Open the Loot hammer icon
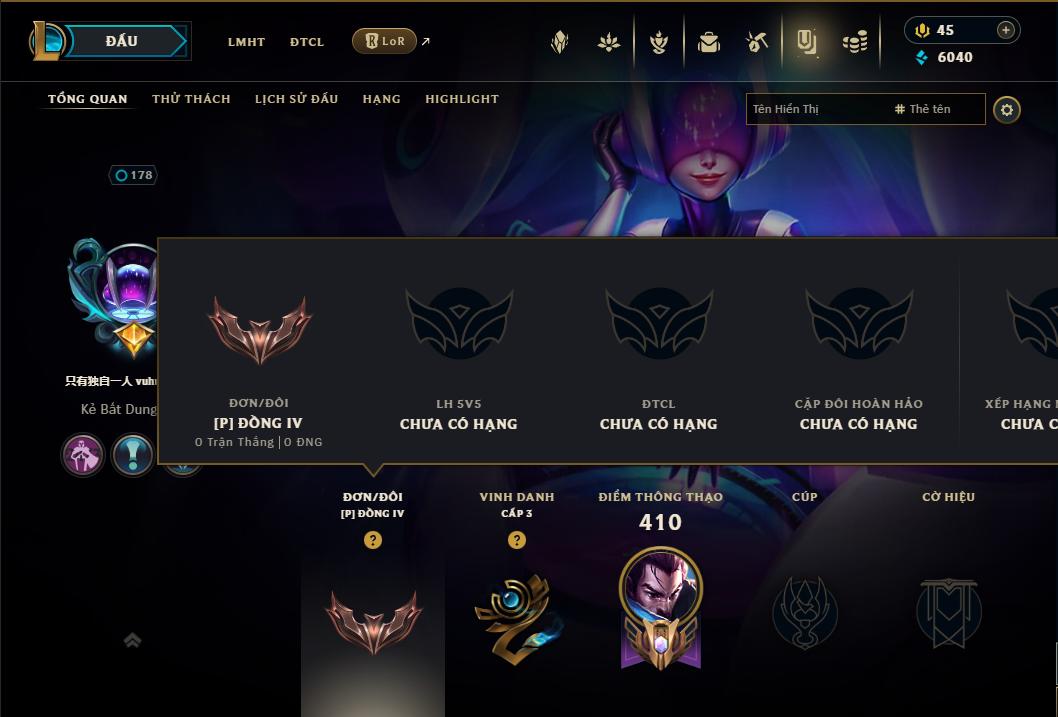Screen dimensions: 1058x717 click(x=757, y=42)
